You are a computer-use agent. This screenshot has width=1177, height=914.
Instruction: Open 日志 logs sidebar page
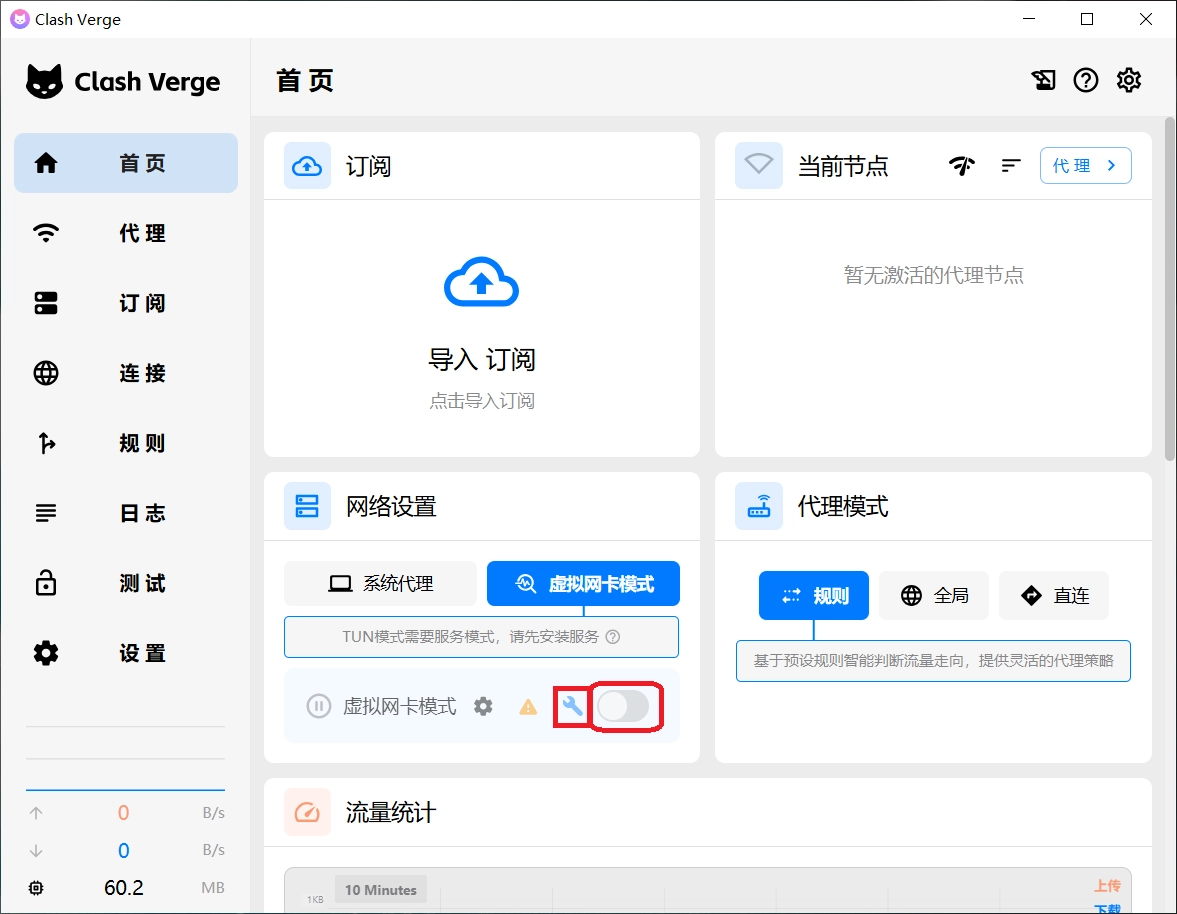[125, 513]
